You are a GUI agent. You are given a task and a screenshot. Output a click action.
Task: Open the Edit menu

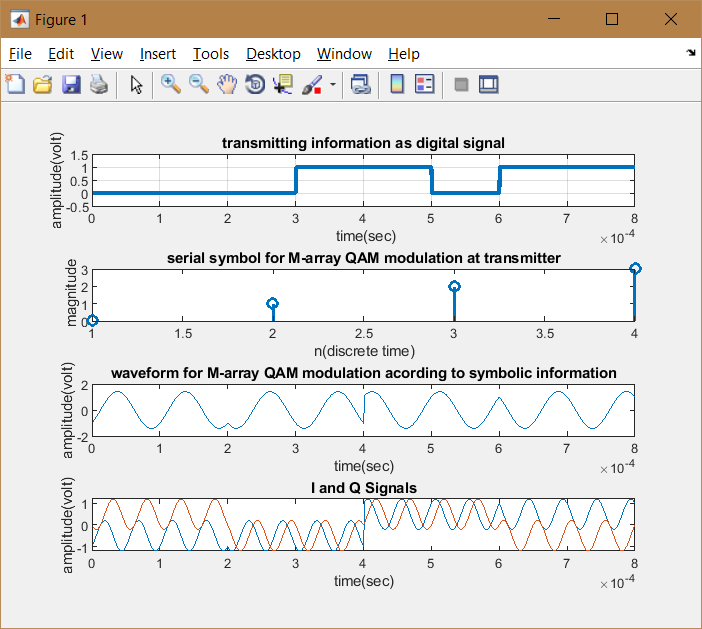point(61,54)
